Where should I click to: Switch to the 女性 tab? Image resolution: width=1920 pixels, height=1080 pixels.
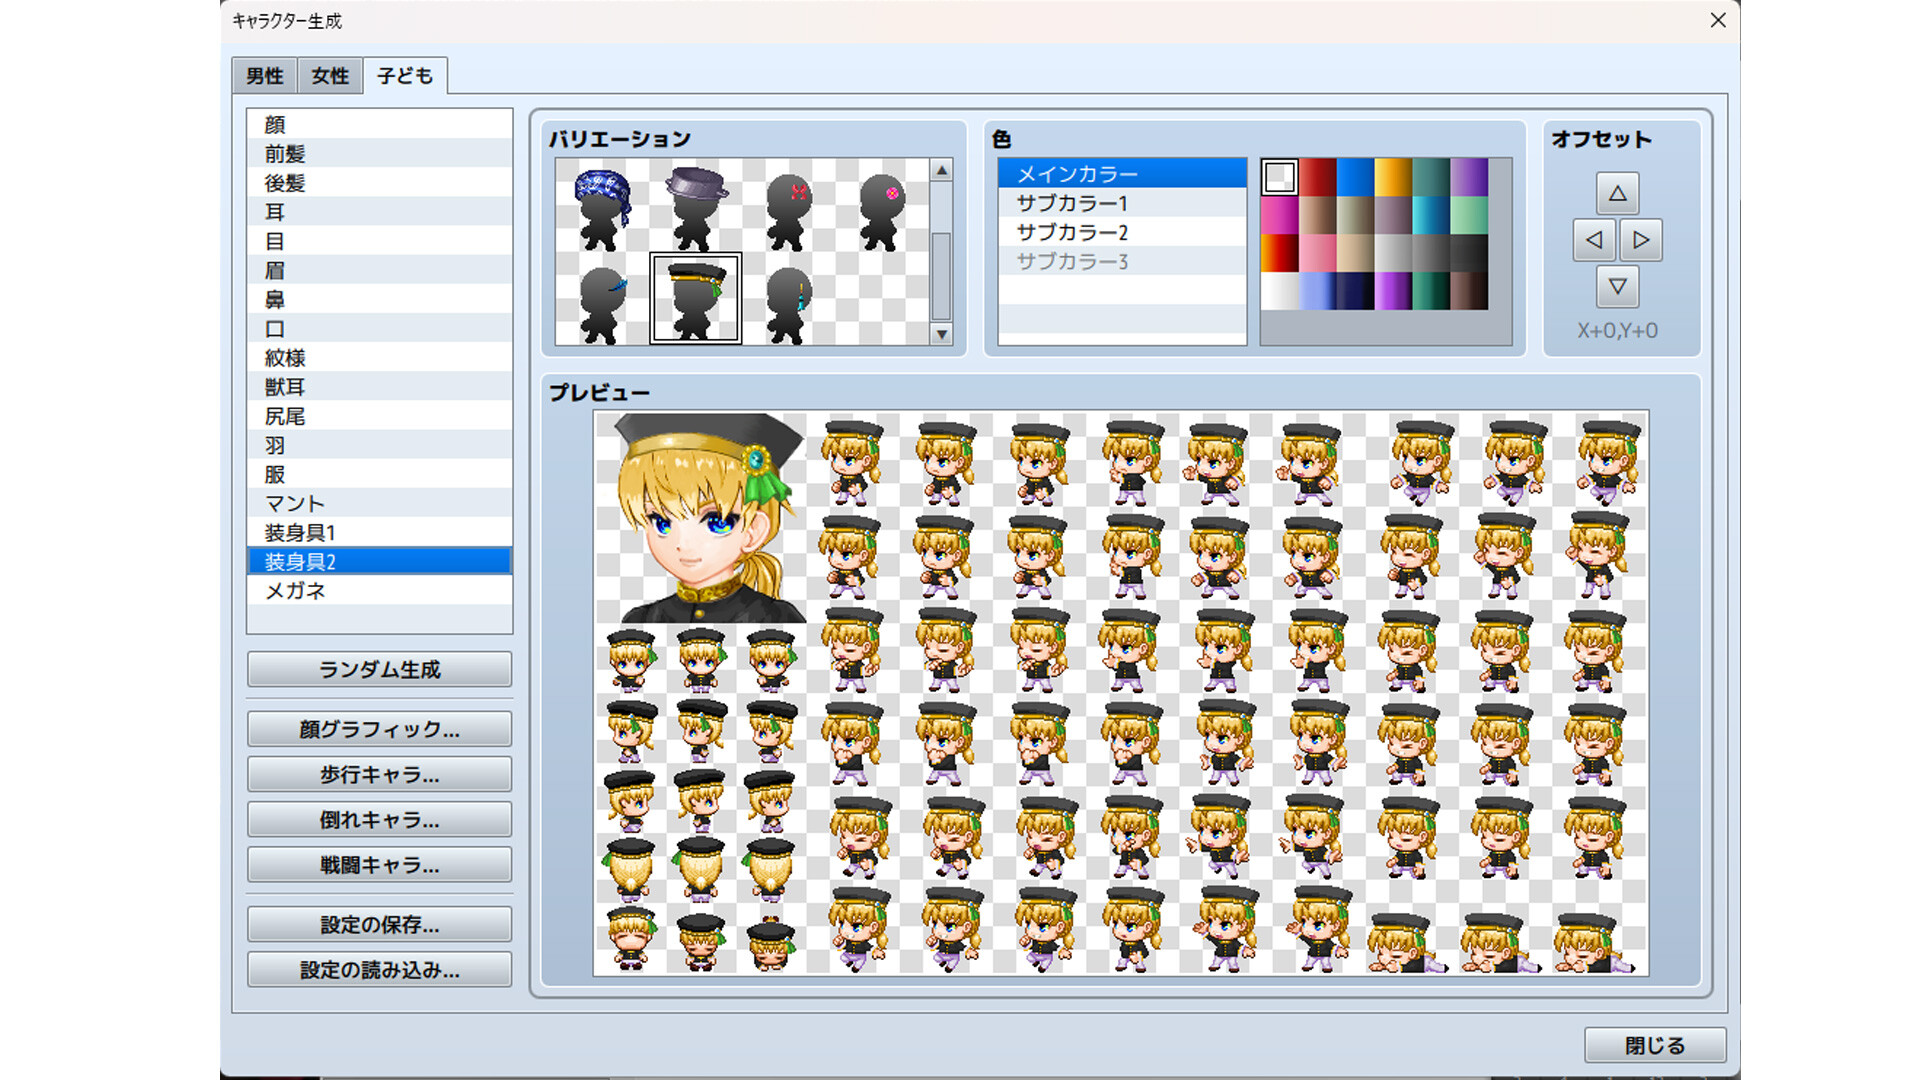coord(330,76)
